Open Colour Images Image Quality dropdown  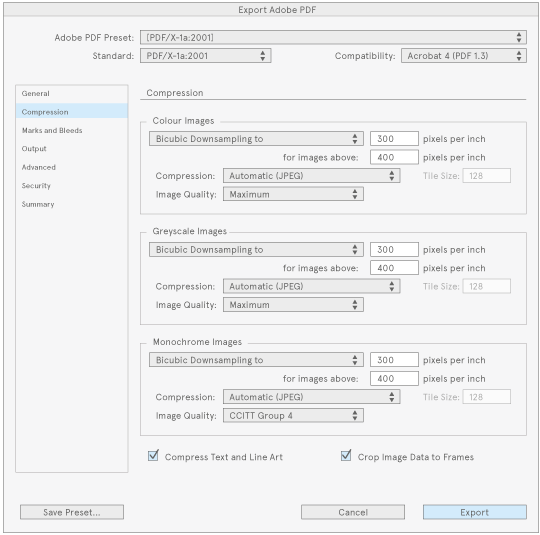click(x=293, y=194)
